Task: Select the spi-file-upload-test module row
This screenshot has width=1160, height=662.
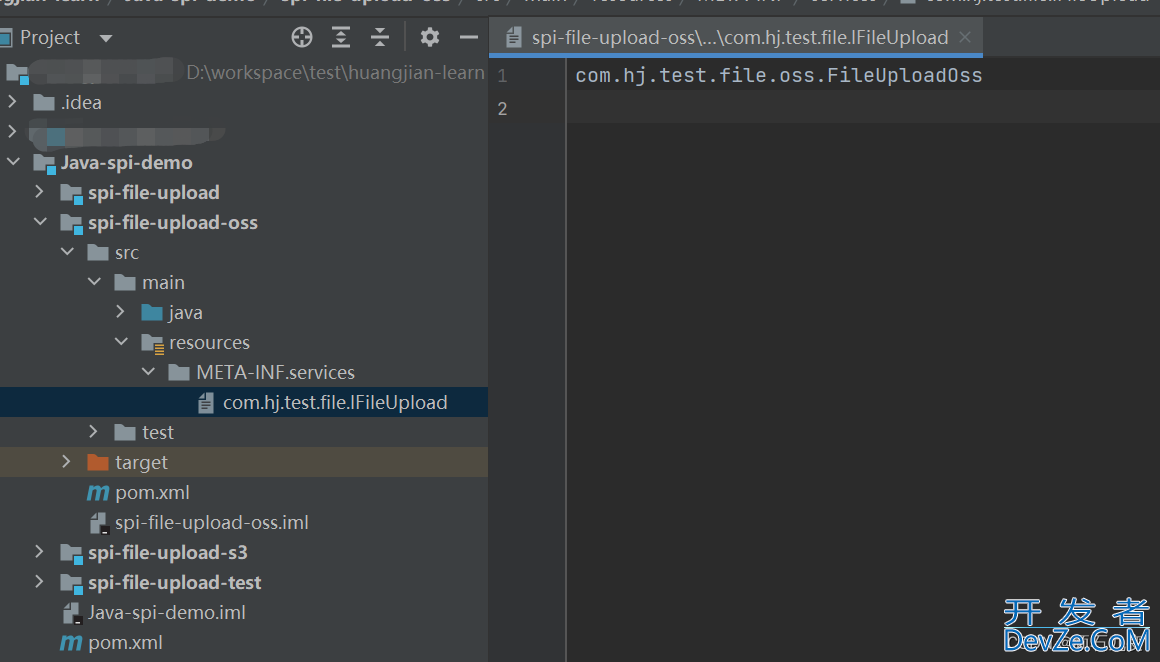Action: tap(244, 582)
